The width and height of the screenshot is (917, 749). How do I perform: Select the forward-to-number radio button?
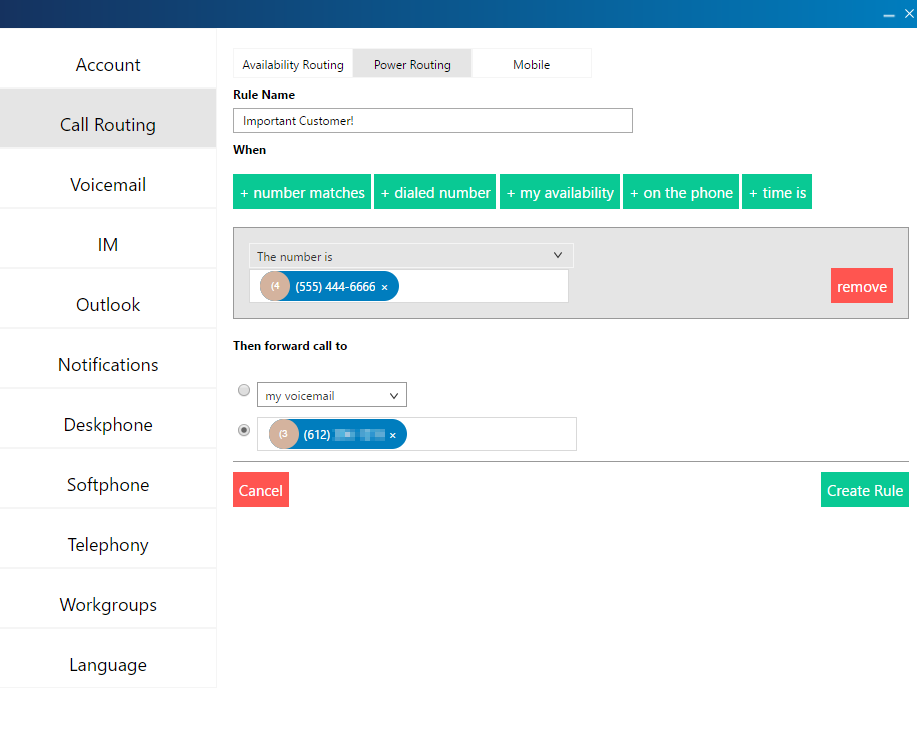point(244,430)
